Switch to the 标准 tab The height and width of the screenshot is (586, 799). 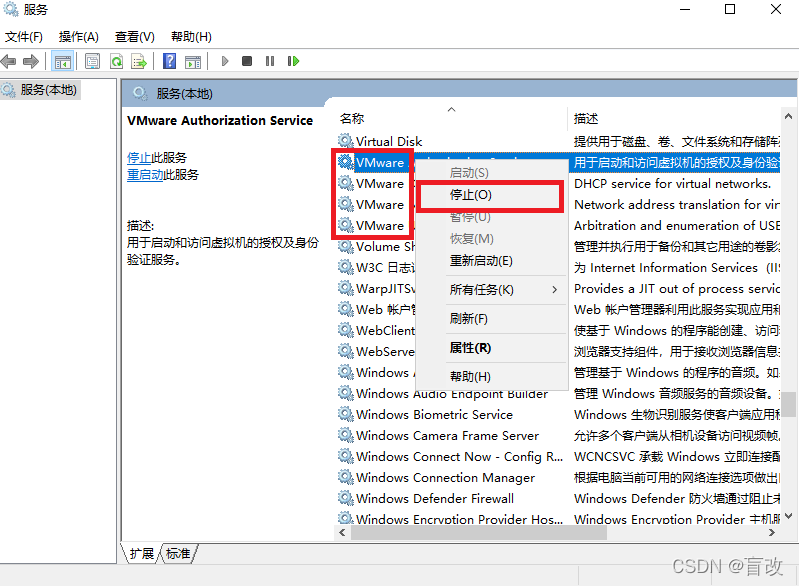[x=178, y=553]
